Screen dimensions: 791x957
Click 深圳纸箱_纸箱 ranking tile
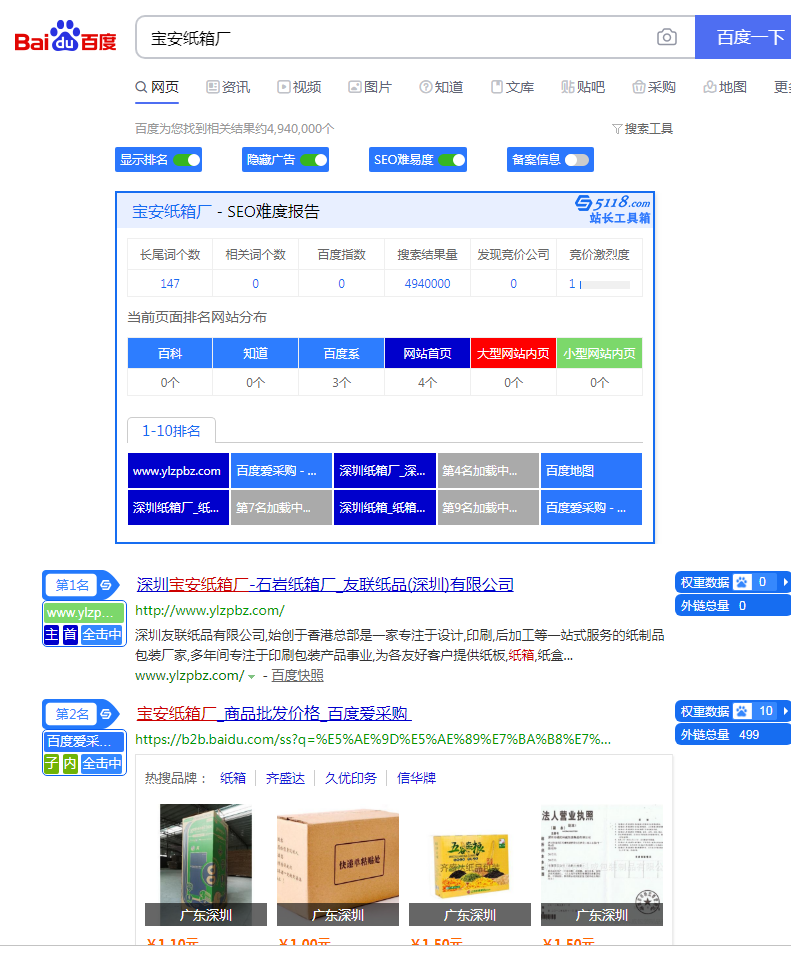click(x=385, y=507)
